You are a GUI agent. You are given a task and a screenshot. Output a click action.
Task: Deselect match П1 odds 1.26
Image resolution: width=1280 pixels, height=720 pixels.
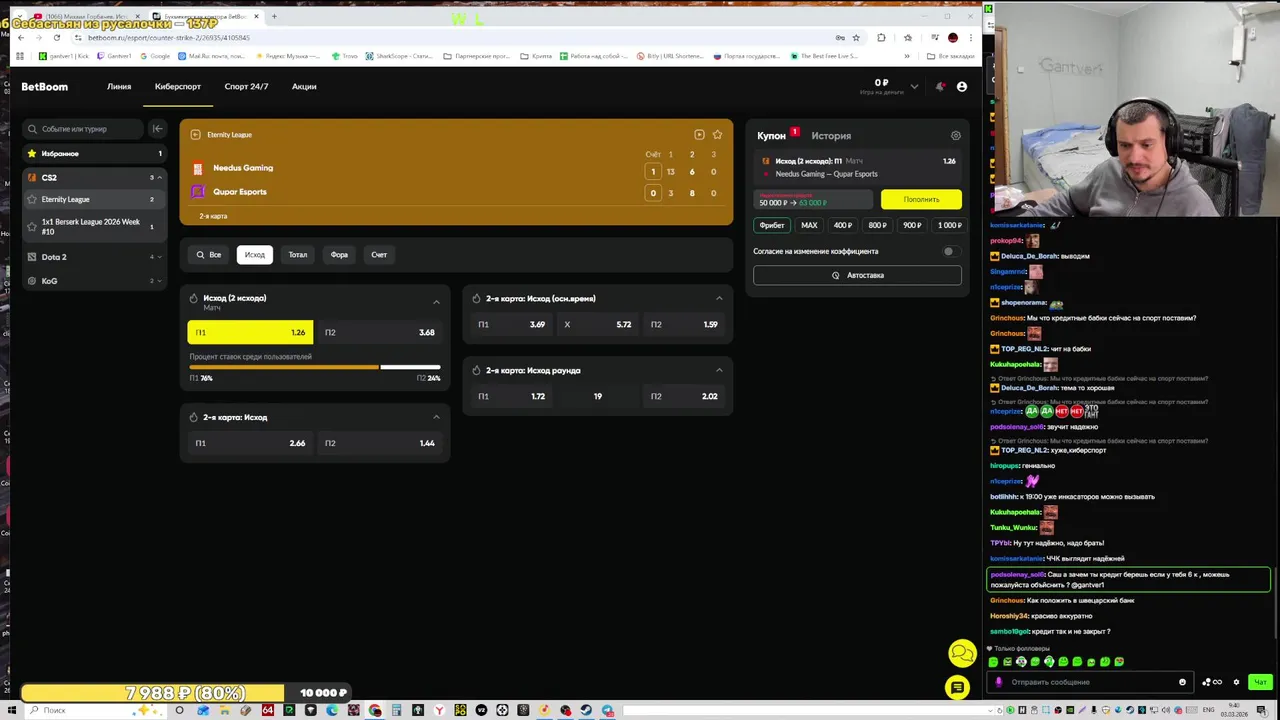tap(250, 332)
